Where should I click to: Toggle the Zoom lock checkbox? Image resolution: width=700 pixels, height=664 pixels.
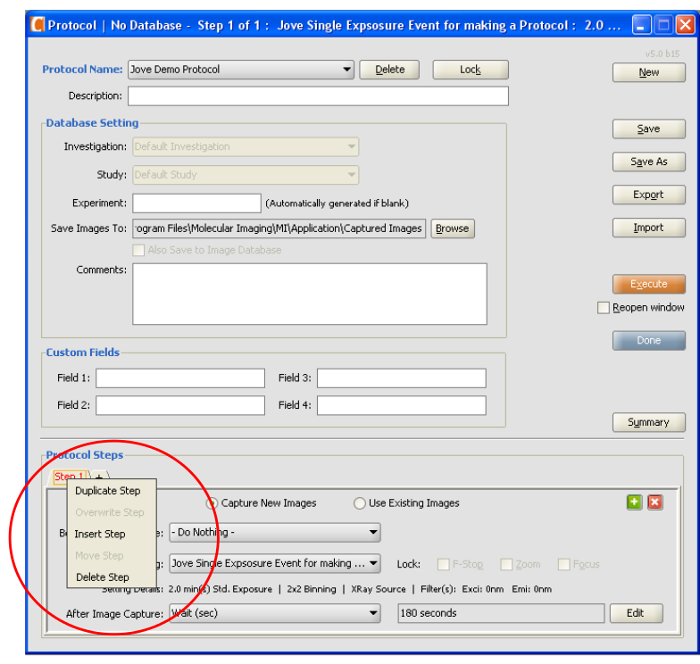click(x=506, y=564)
